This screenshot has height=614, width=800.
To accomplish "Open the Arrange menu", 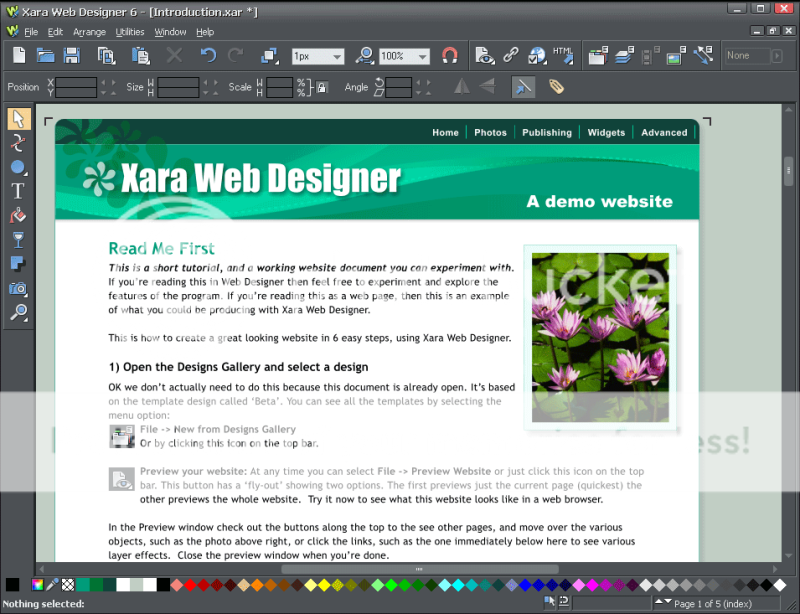I will (89, 32).
